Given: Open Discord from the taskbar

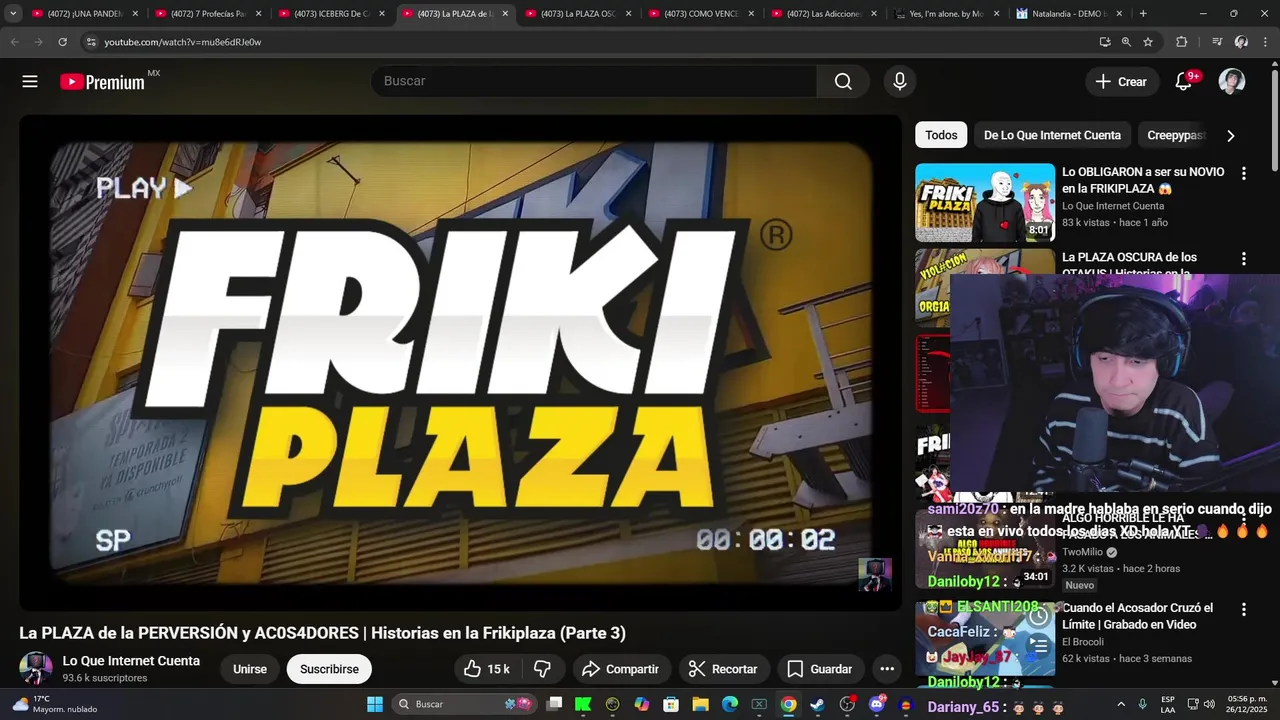Looking at the screenshot, I should pos(877,704).
